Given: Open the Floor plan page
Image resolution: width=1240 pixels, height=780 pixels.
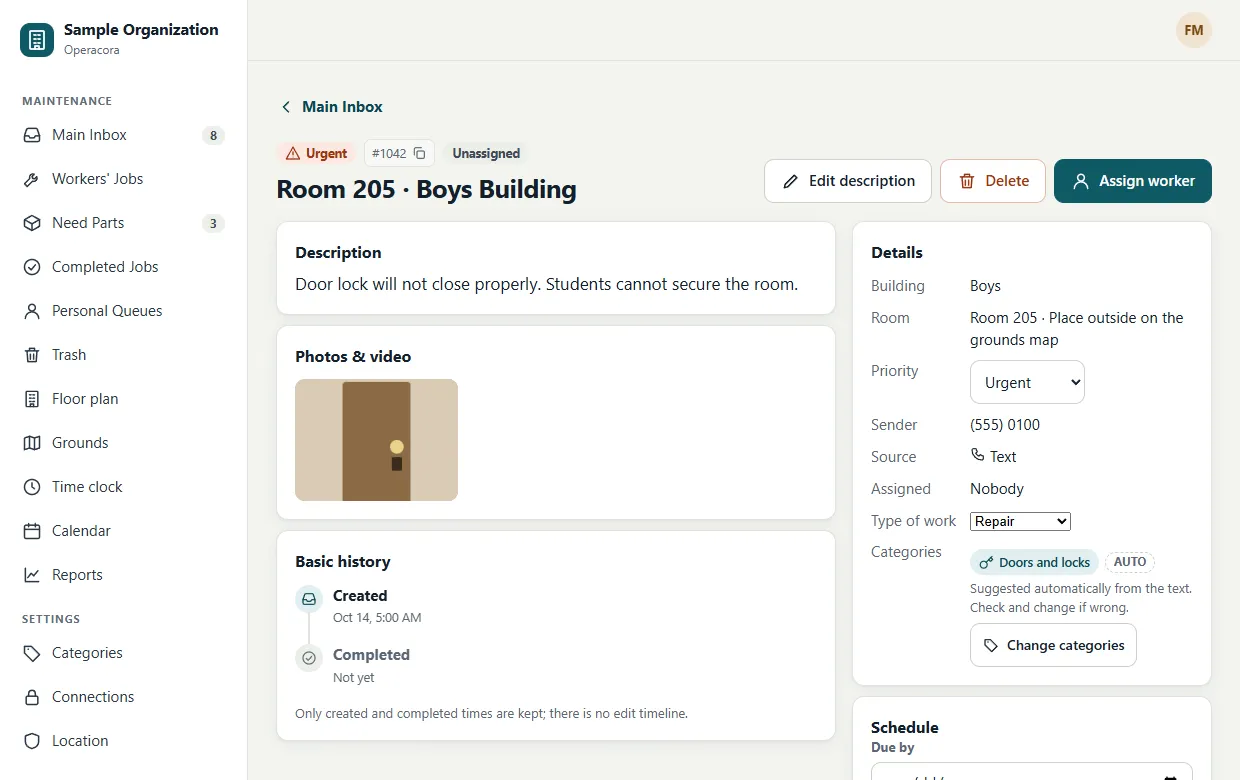Looking at the screenshot, I should click(124, 399).
